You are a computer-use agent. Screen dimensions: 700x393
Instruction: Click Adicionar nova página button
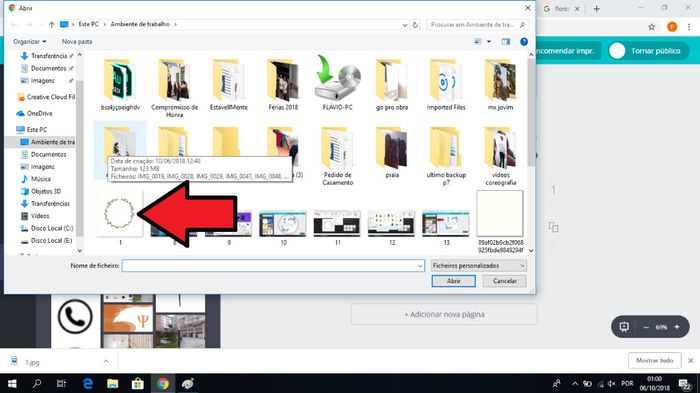444,314
